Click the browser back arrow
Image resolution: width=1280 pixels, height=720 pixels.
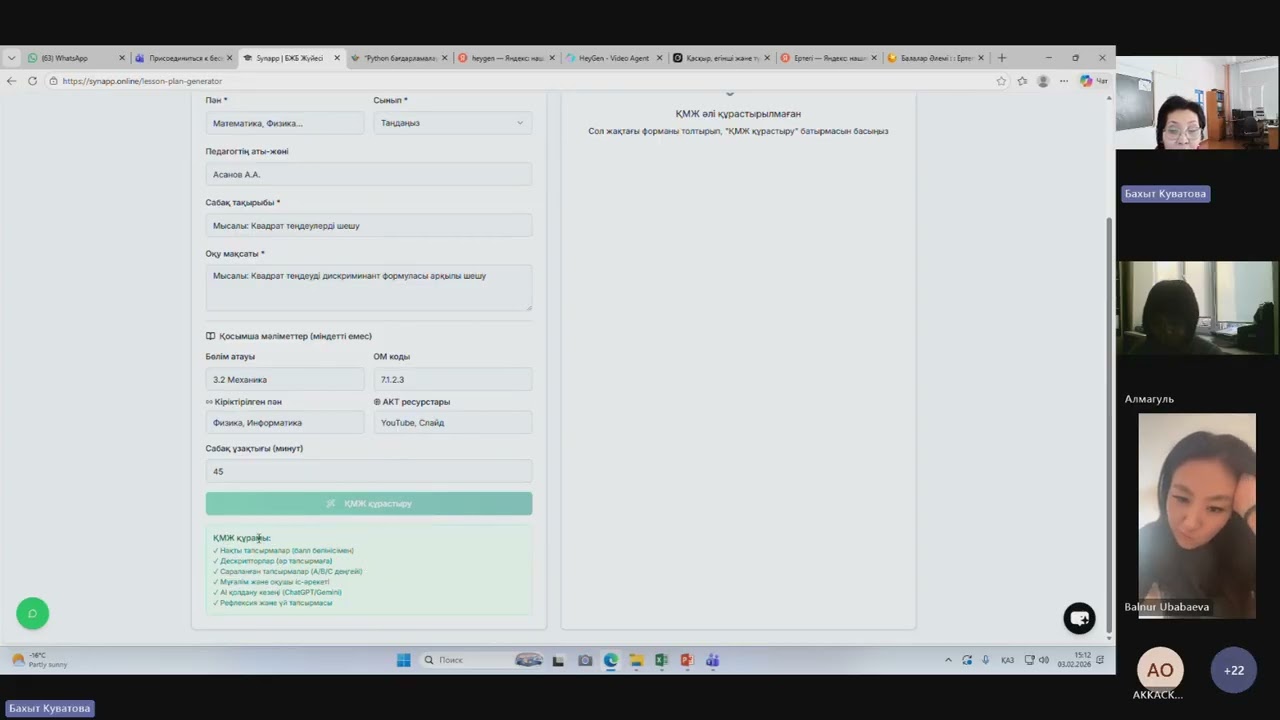12,81
